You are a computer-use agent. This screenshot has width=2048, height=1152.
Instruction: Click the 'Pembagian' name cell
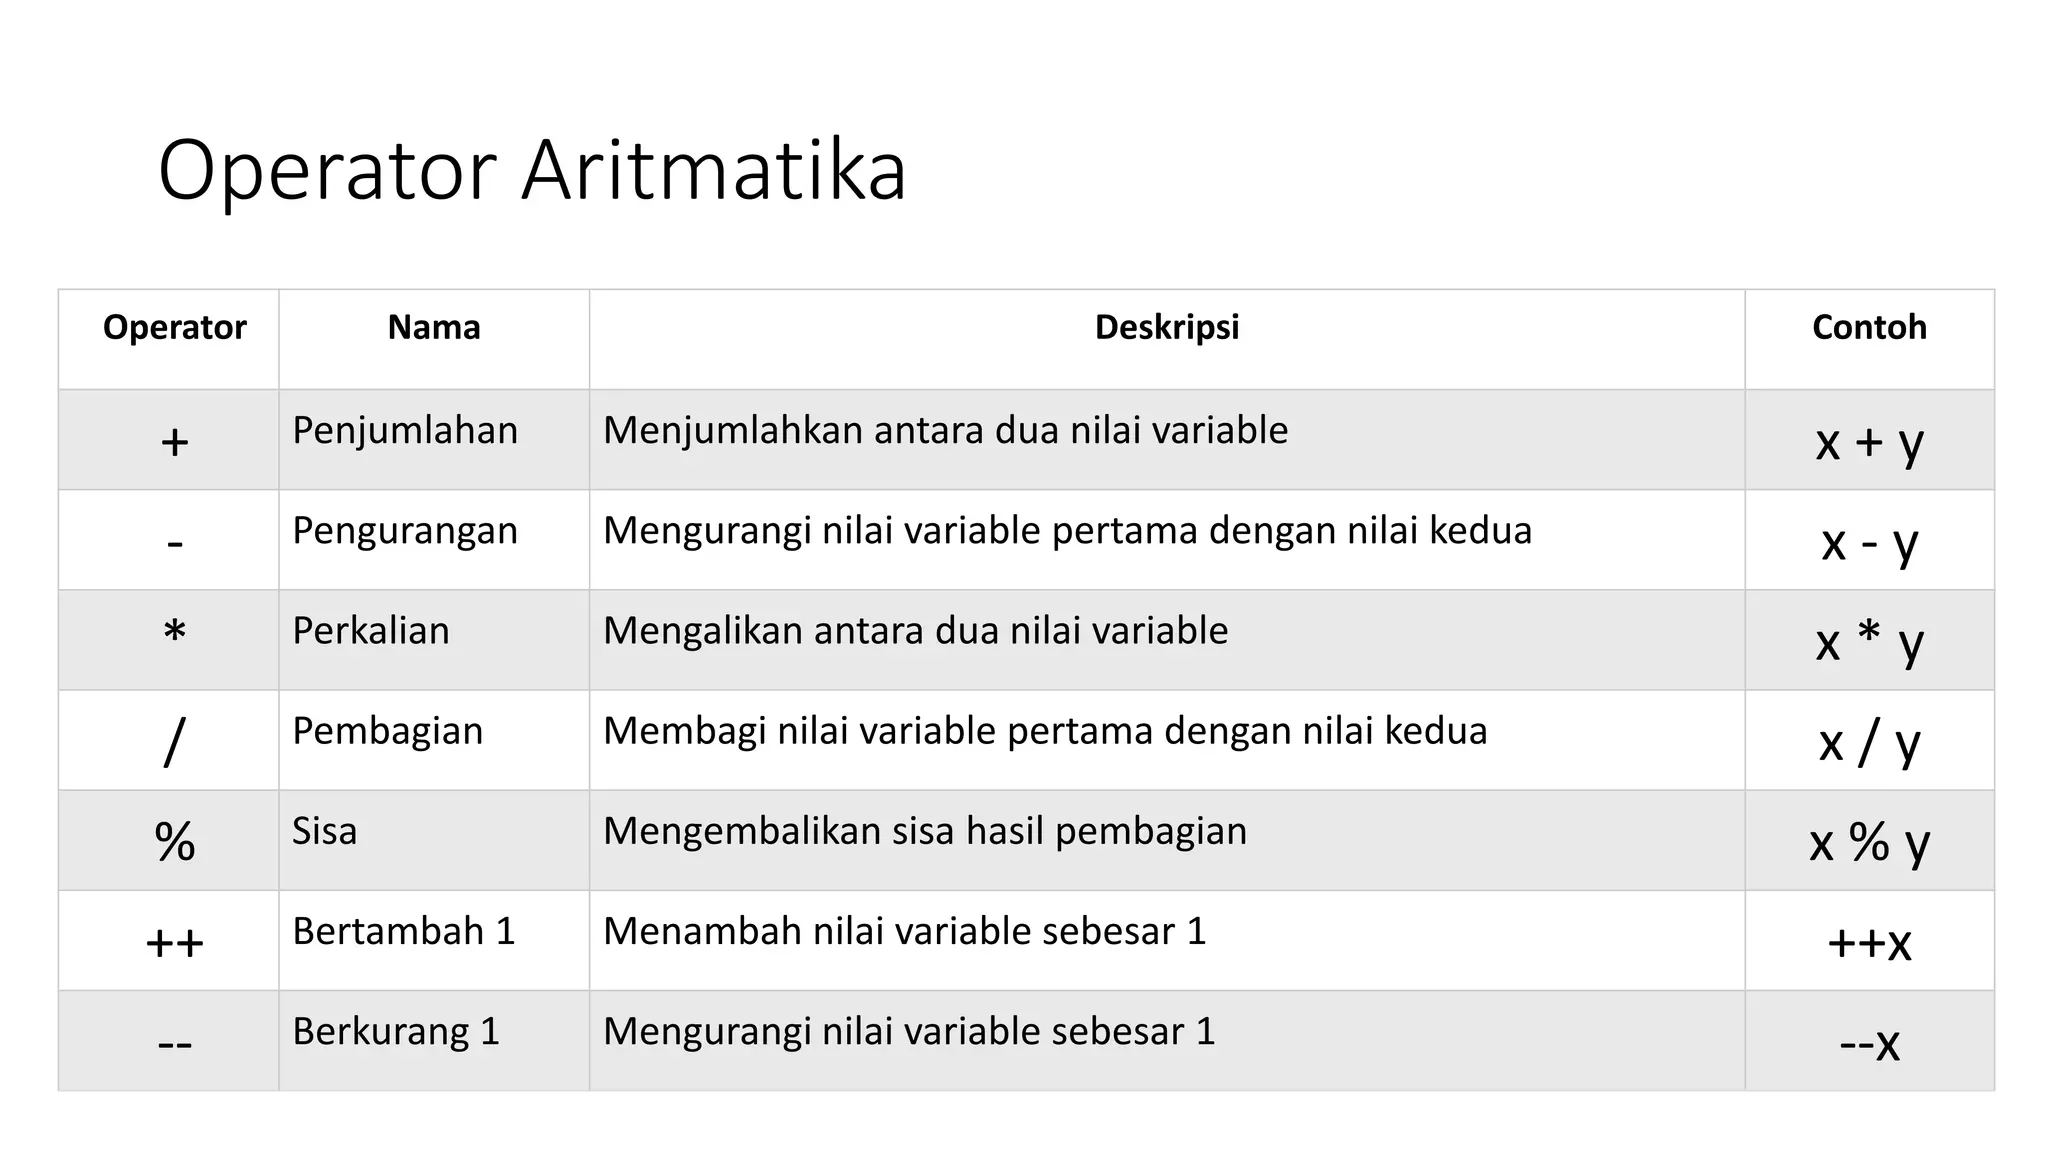coord(434,740)
